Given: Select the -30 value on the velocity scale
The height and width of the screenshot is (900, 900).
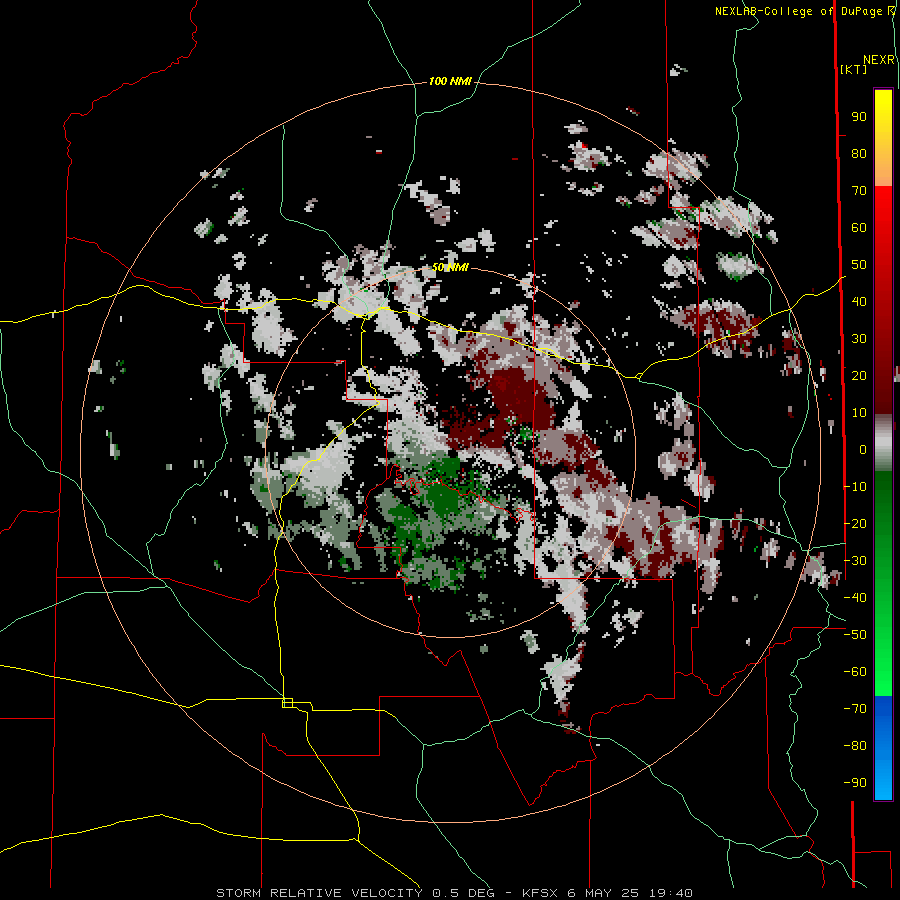Looking at the screenshot, I should 855,561.
